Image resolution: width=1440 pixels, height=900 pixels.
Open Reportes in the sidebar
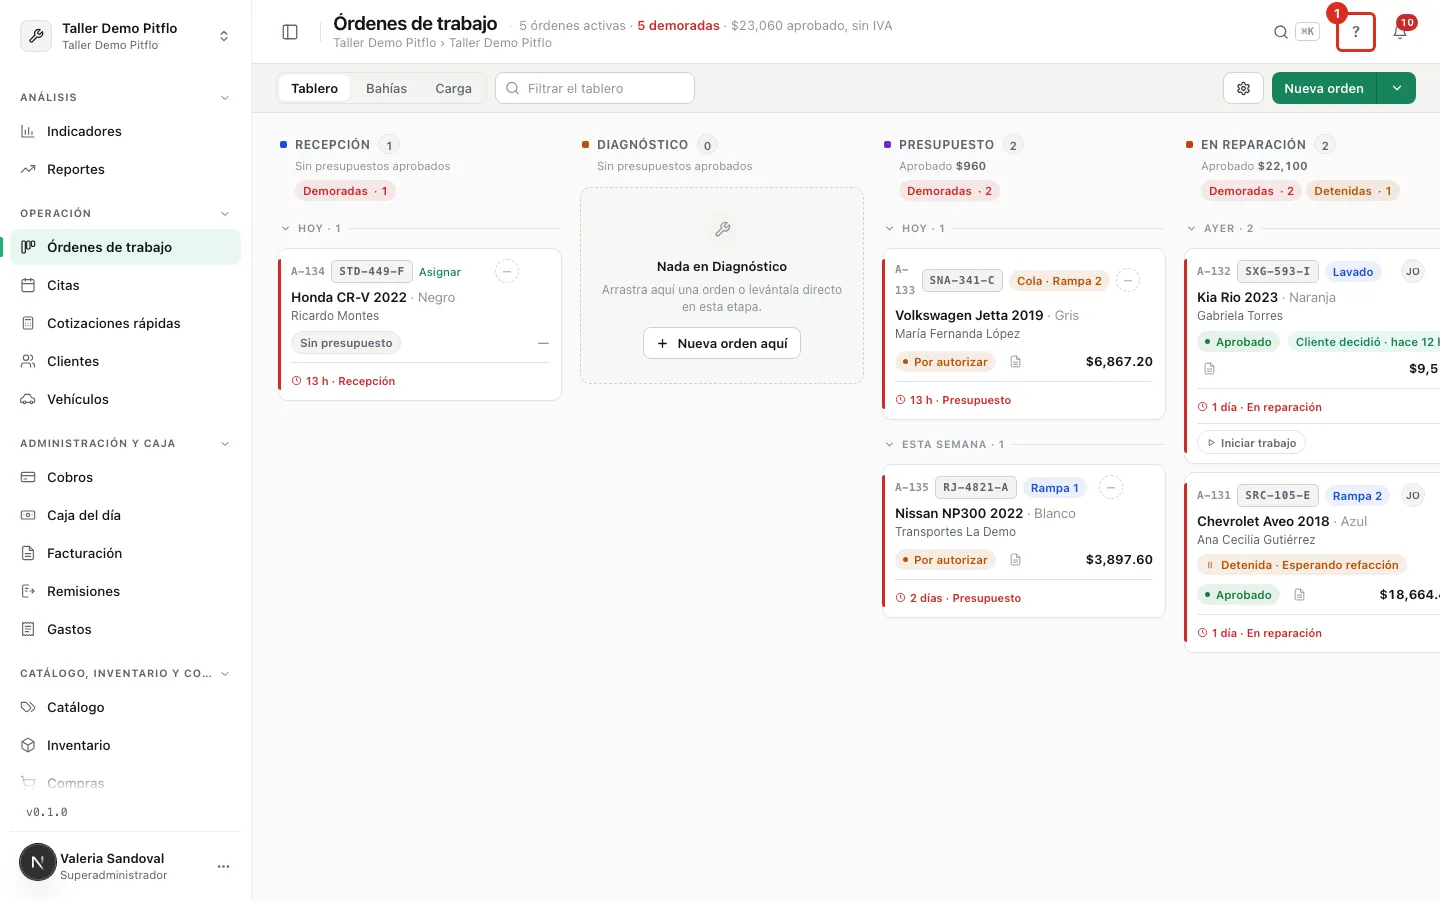[x=126, y=169]
